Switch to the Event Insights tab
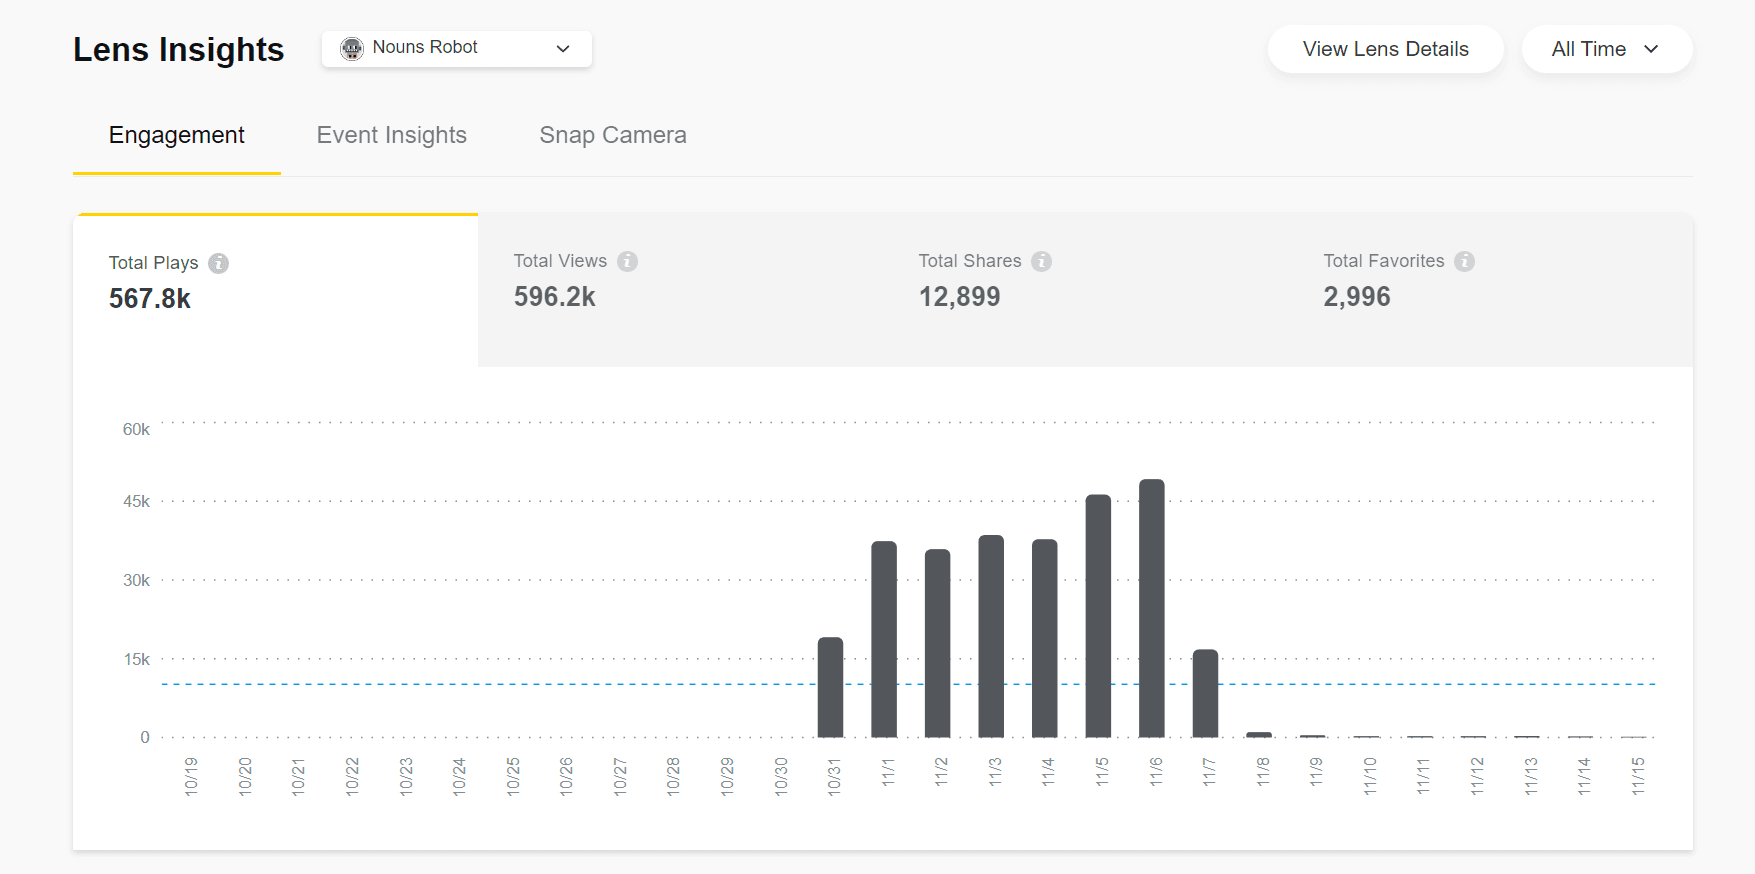The width and height of the screenshot is (1755, 874). pos(391,135)
